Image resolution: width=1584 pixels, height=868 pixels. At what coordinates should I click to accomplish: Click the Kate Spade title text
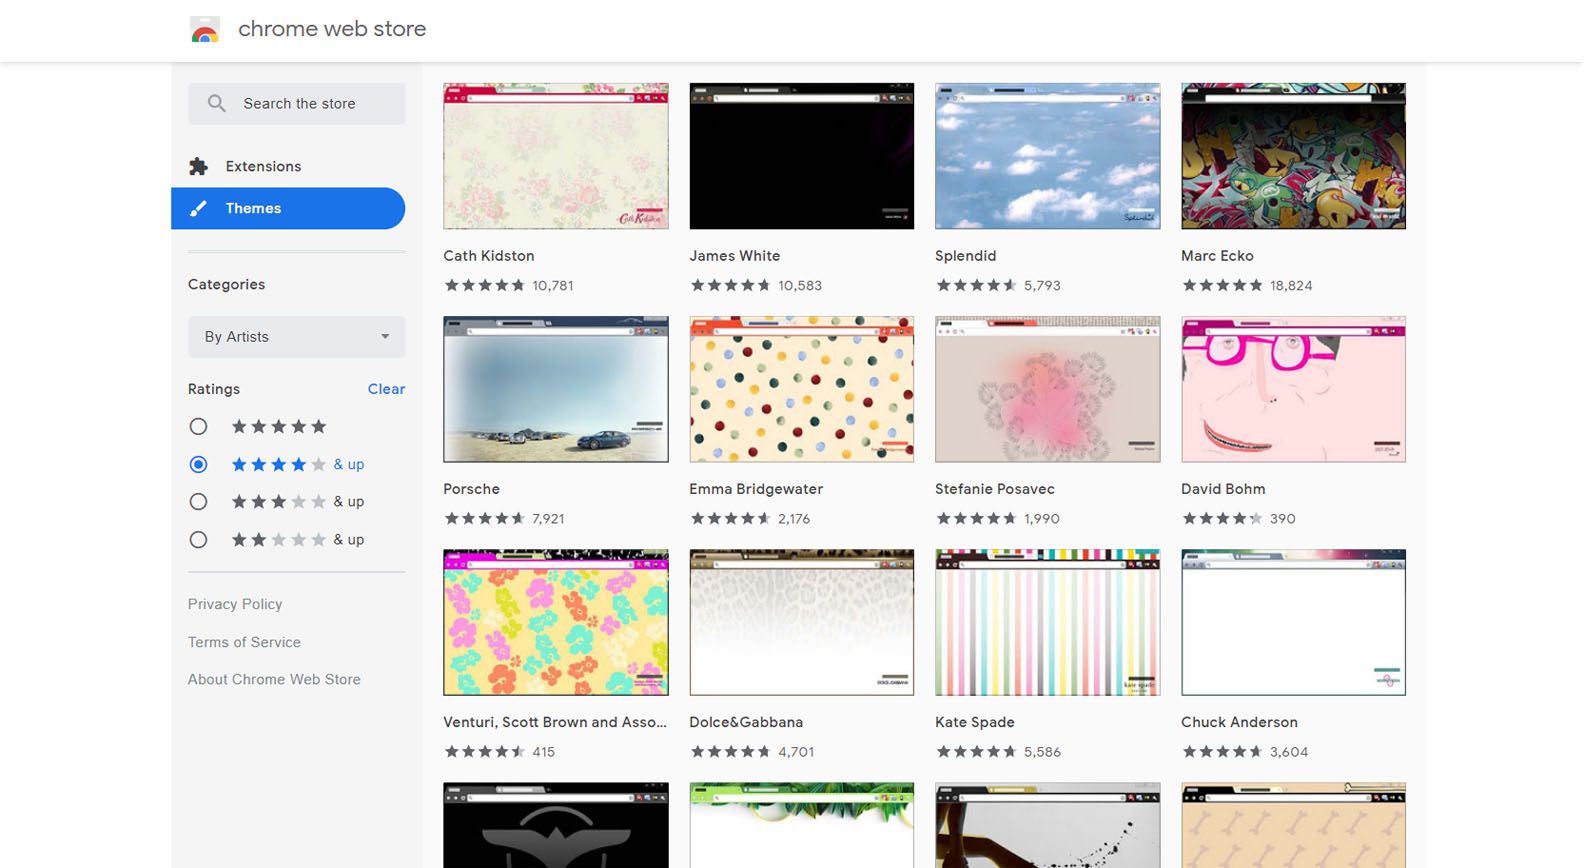pyautogui.click(x=975, y=722)
